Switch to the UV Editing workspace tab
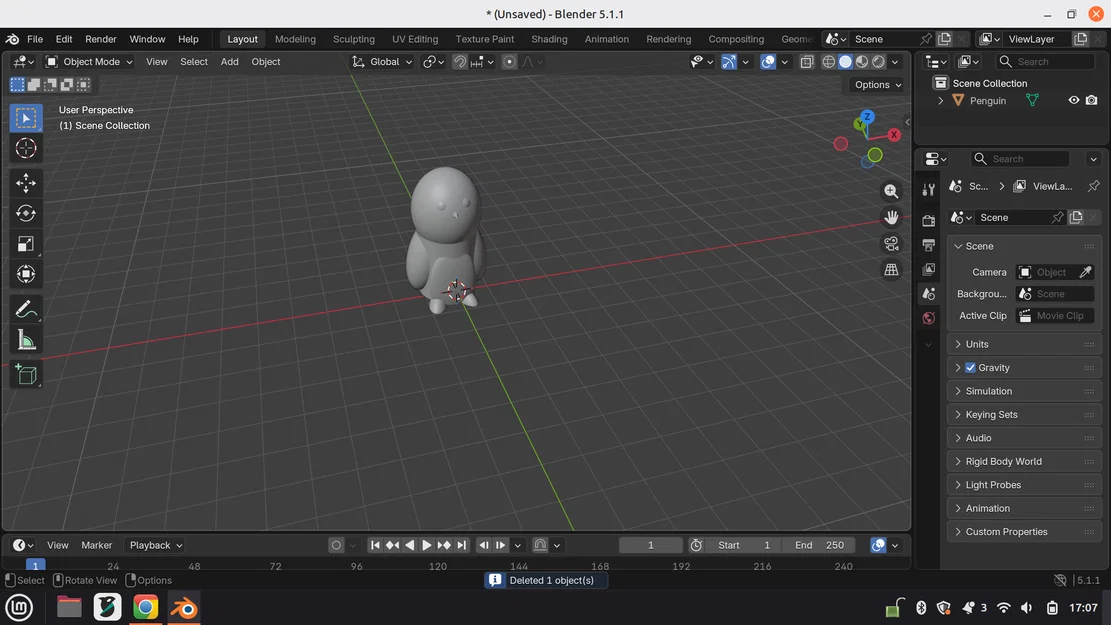Image resolution: width=1111 pixels, height=625 pixels. pyautogui.click(x=415, y=39)
